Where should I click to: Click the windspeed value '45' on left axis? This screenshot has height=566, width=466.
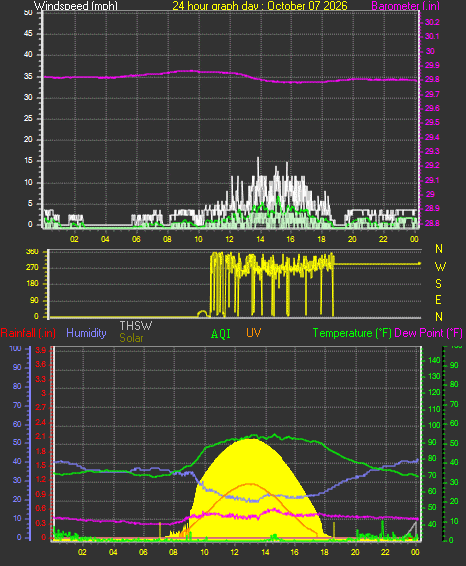28,34
